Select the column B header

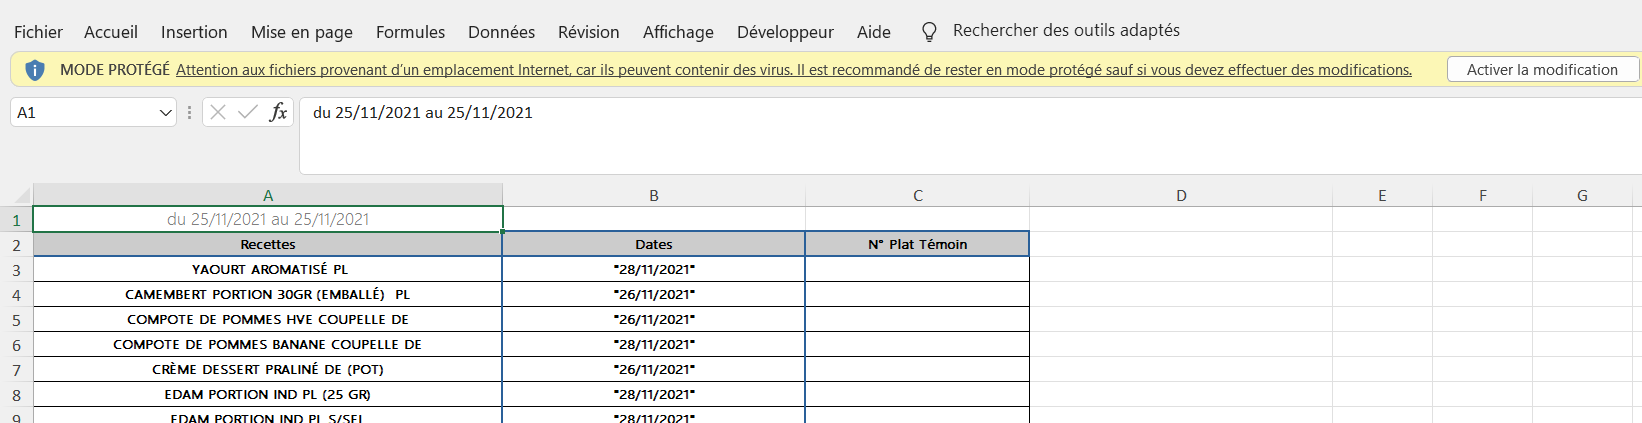654,196
